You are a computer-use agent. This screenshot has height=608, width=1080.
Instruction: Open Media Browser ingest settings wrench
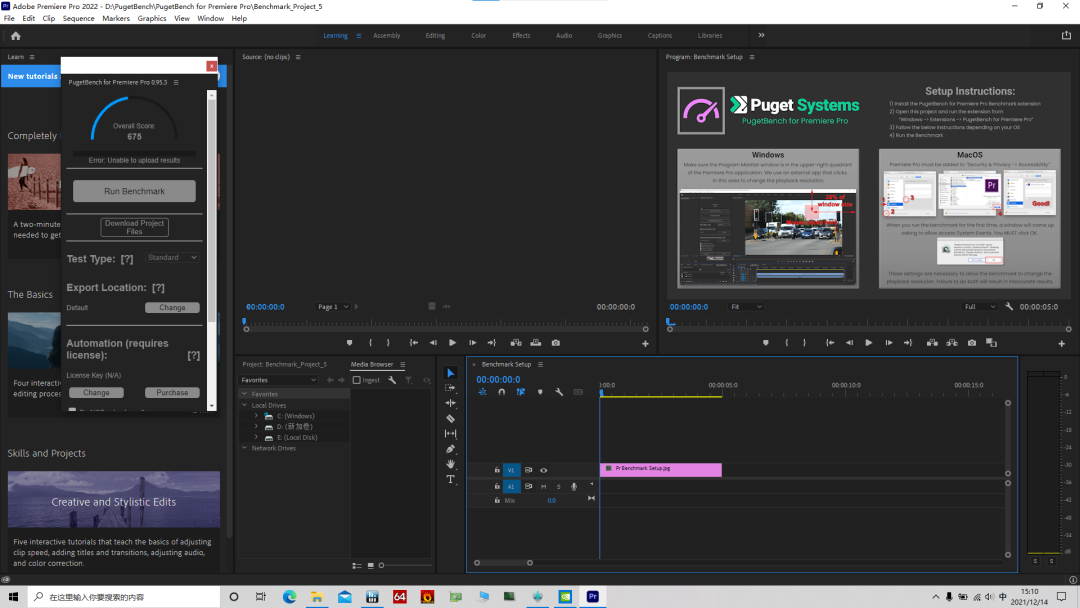point(392,380)
